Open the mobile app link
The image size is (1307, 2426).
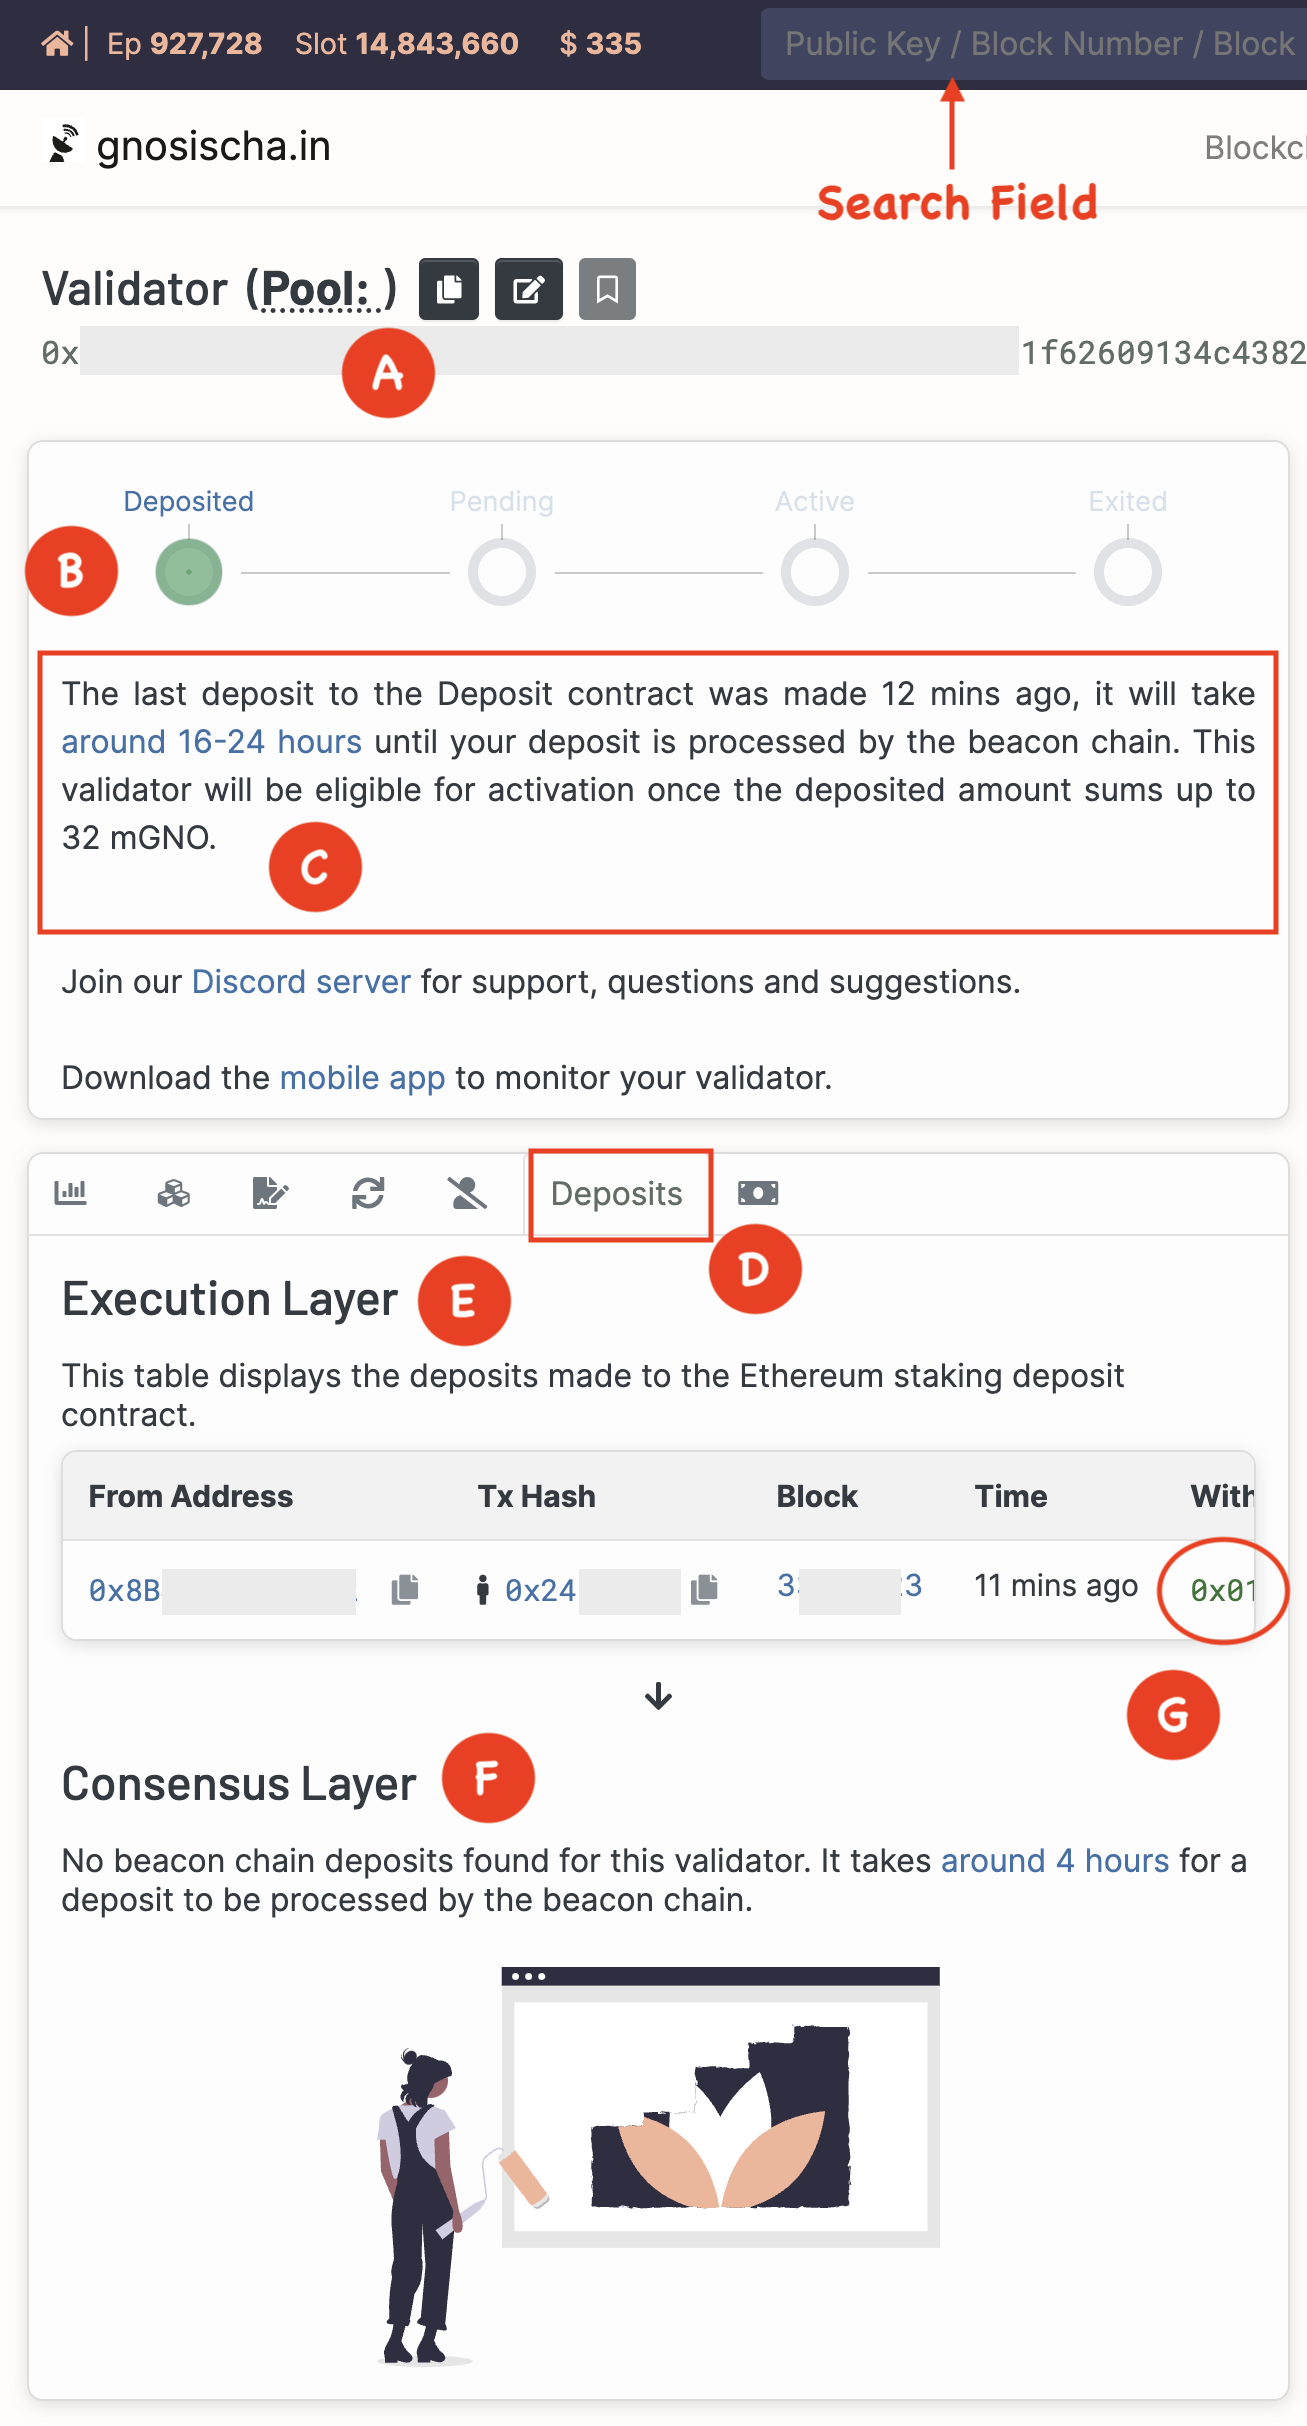[x=362, y=1078]
